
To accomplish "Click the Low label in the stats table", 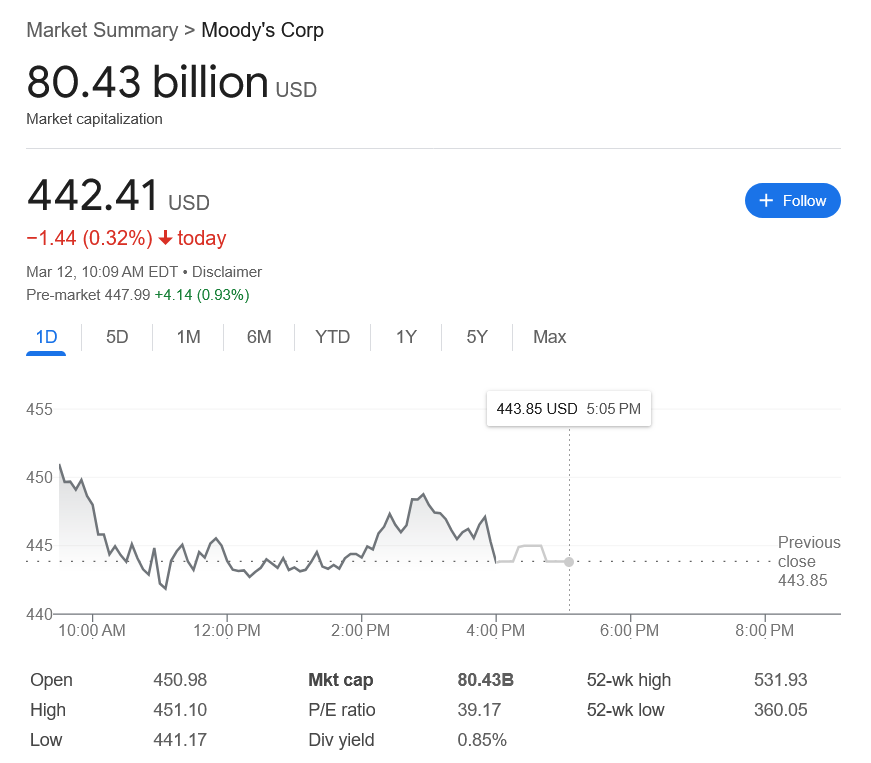I will 46,740.
